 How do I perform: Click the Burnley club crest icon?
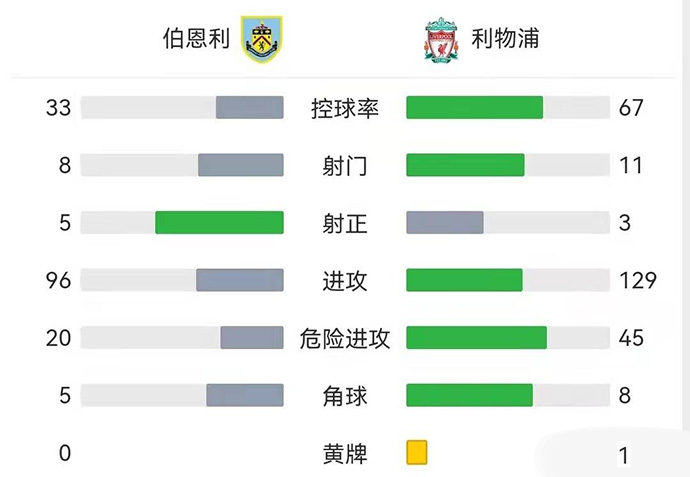click(262, 40)
